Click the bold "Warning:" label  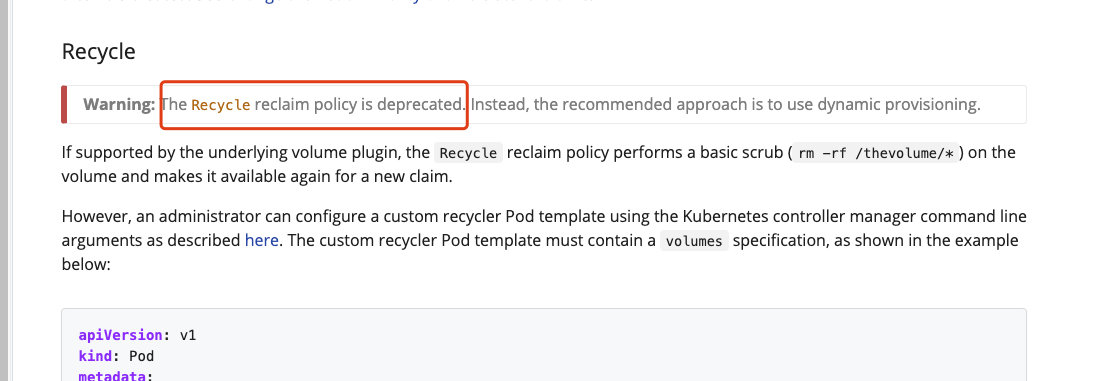pyautogui.click(x=119, y=104)
